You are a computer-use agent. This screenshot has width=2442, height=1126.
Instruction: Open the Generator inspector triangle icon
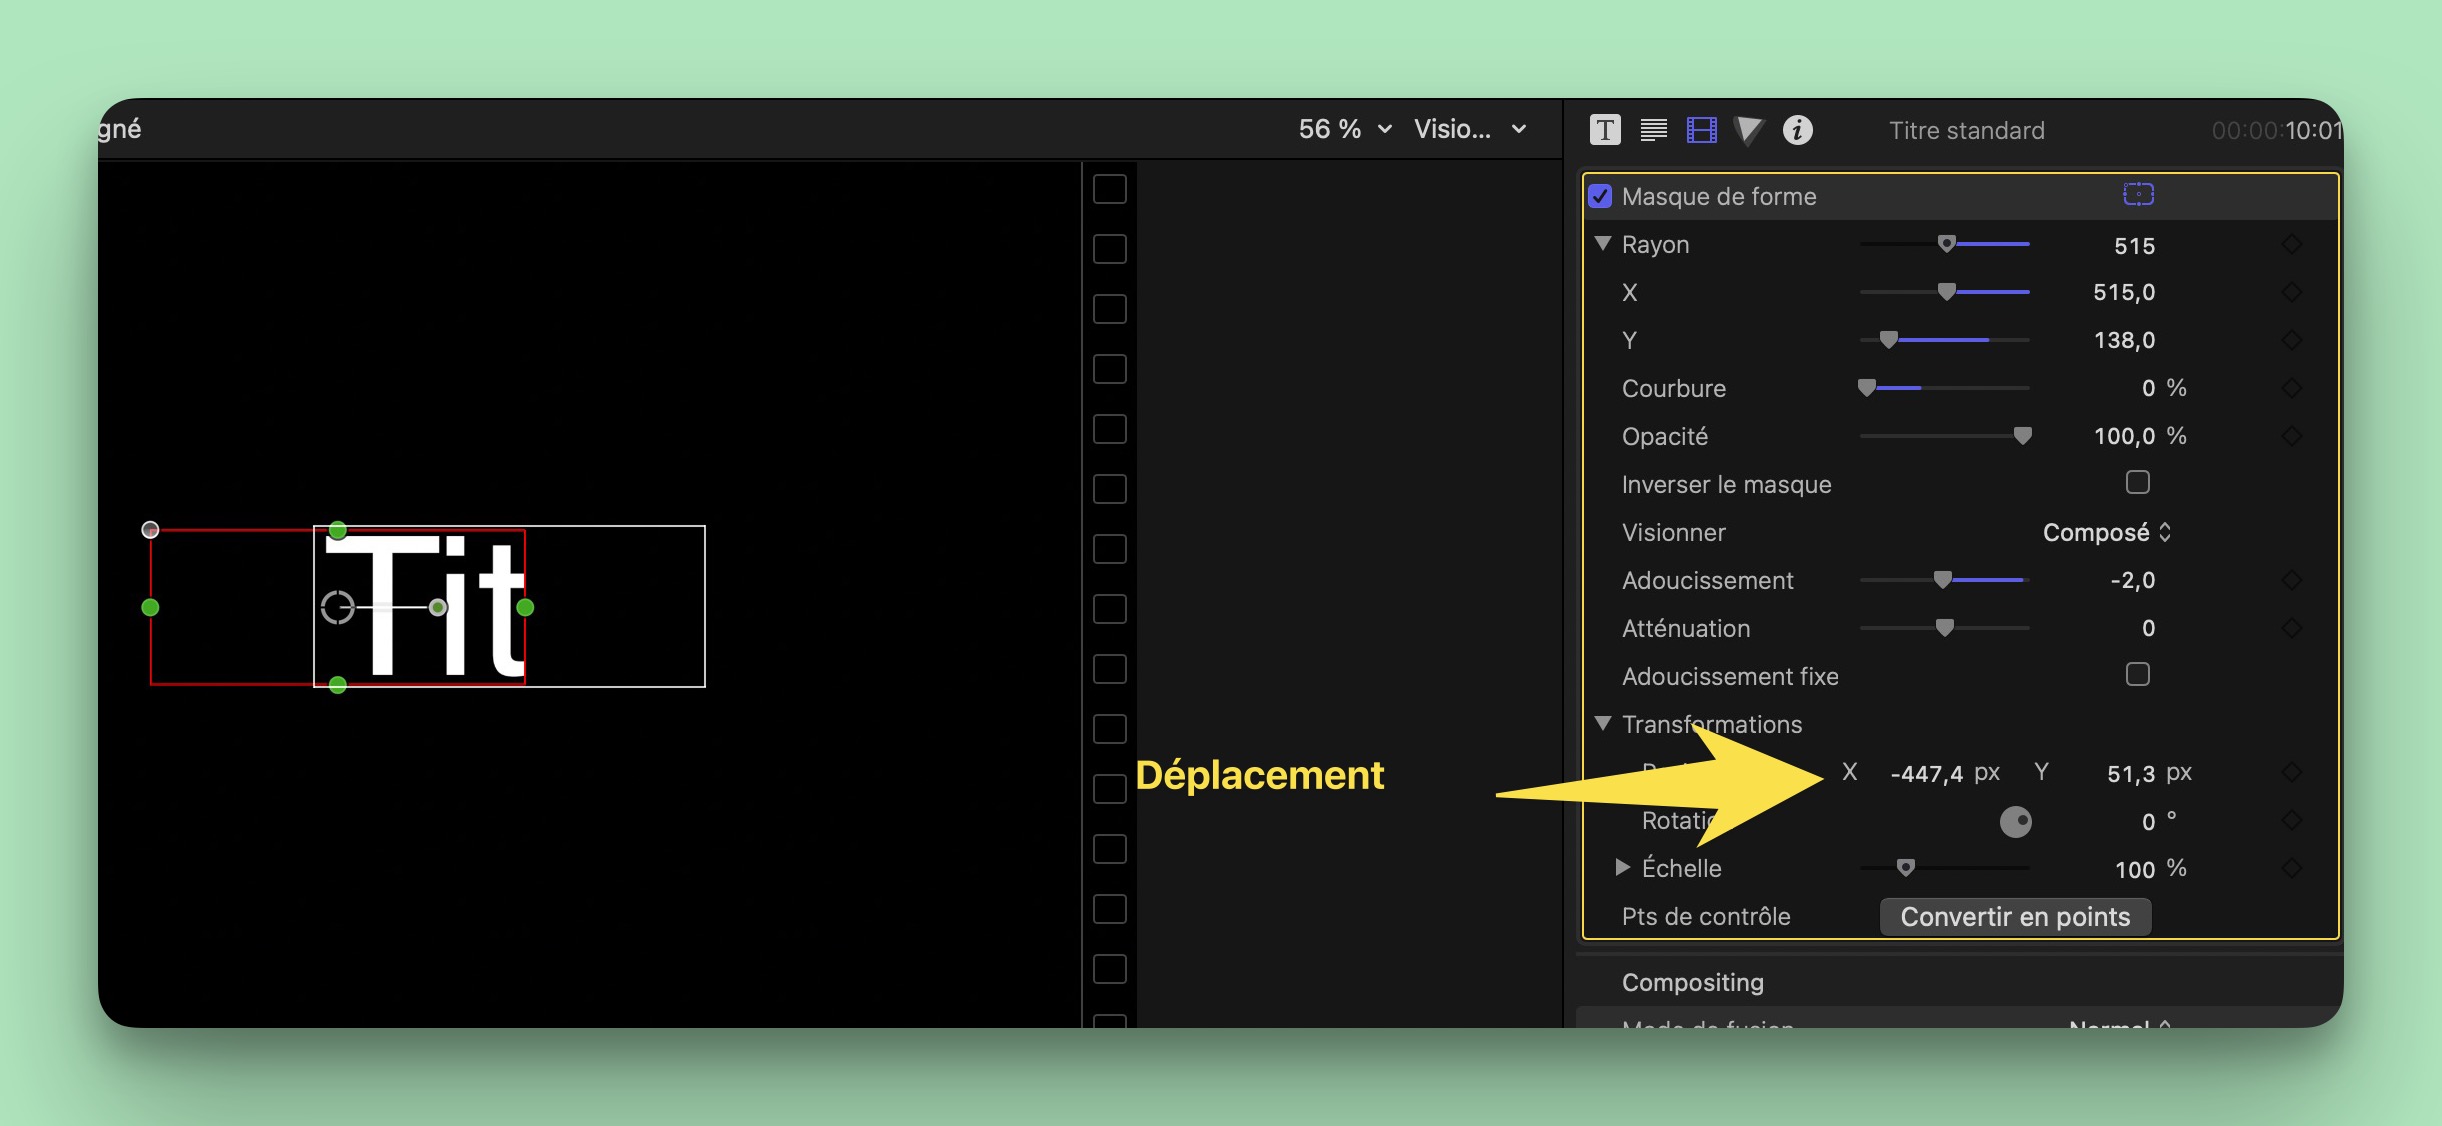coord(1749,130)
